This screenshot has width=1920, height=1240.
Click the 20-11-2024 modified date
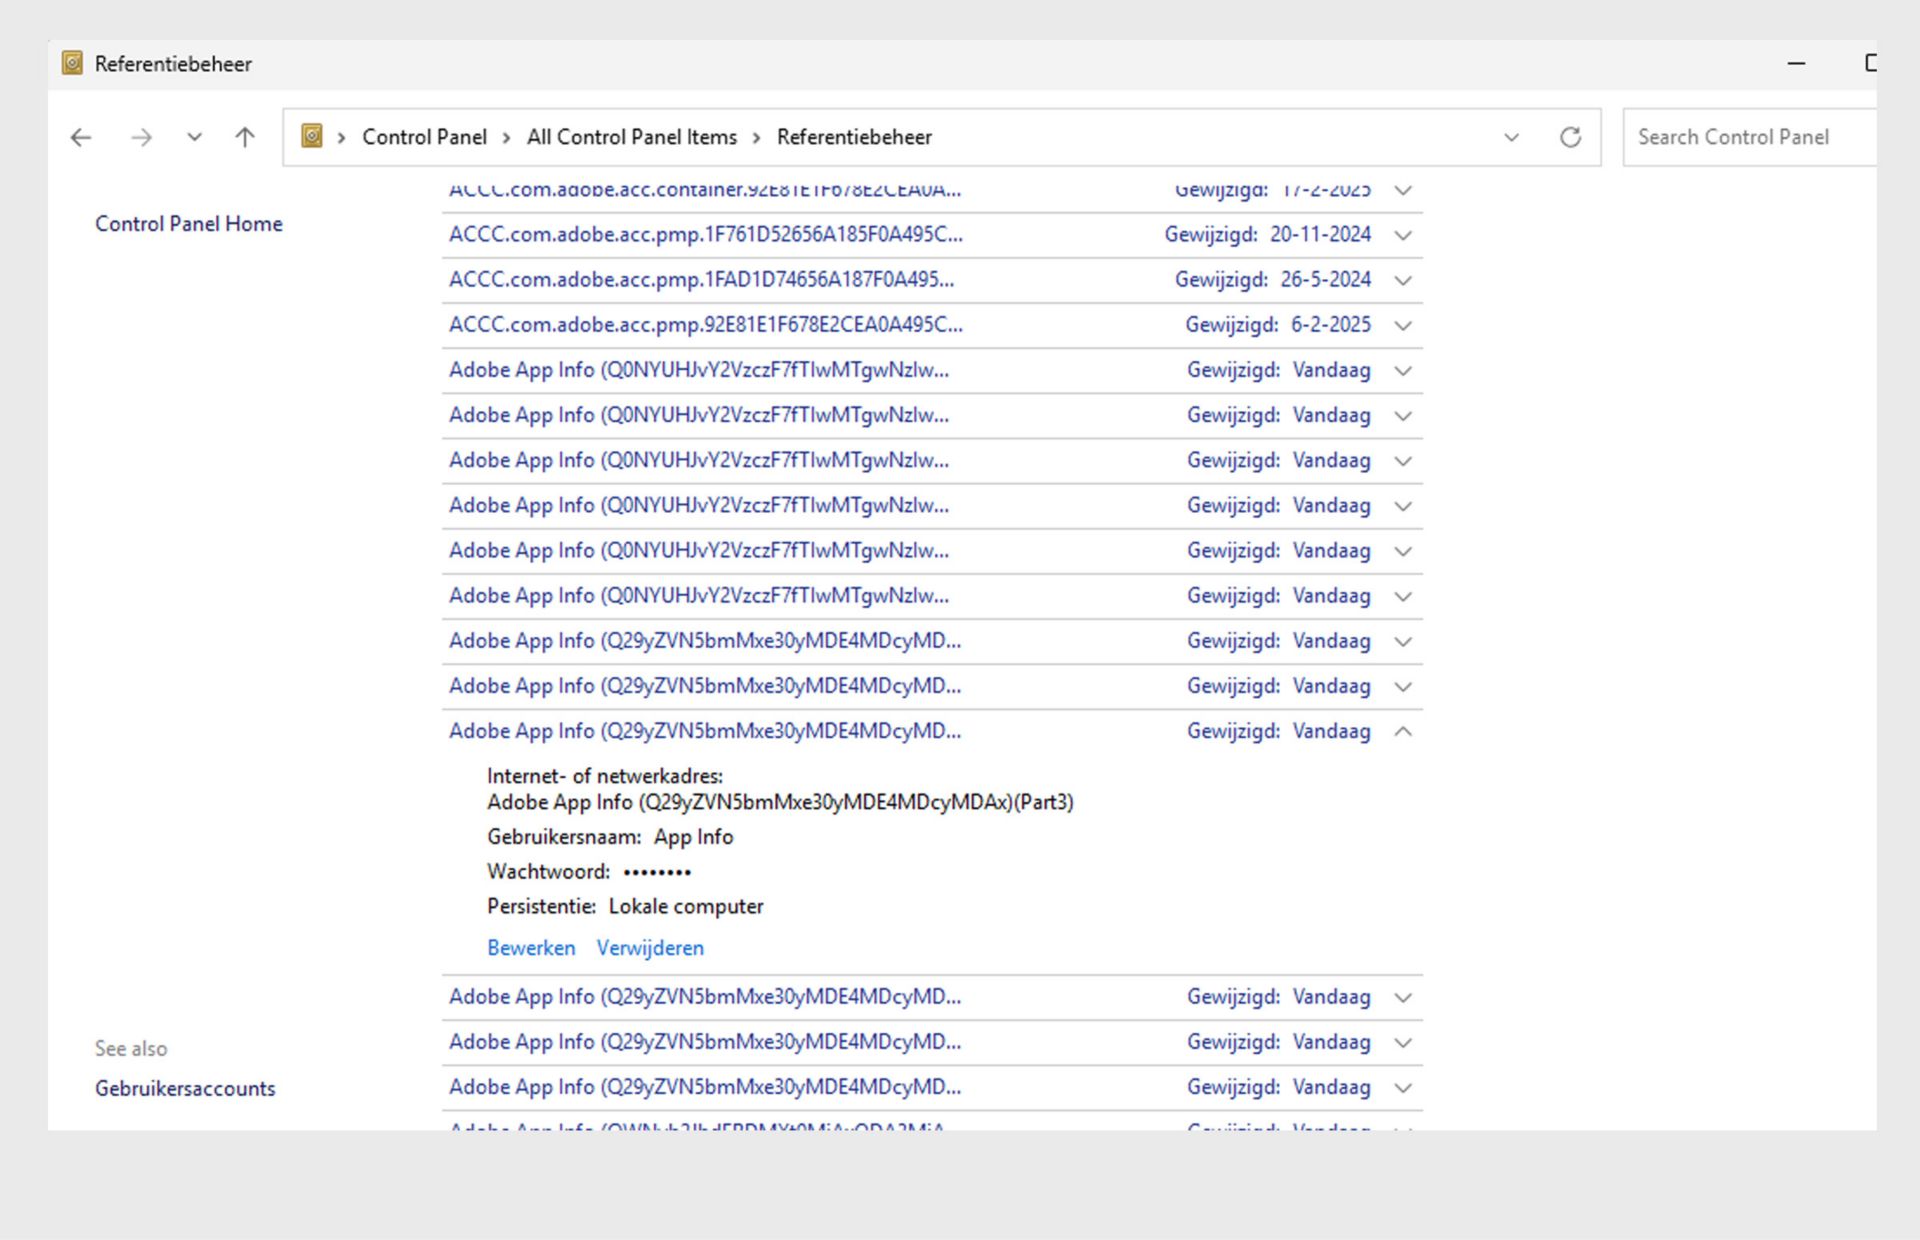(1320, 234)
